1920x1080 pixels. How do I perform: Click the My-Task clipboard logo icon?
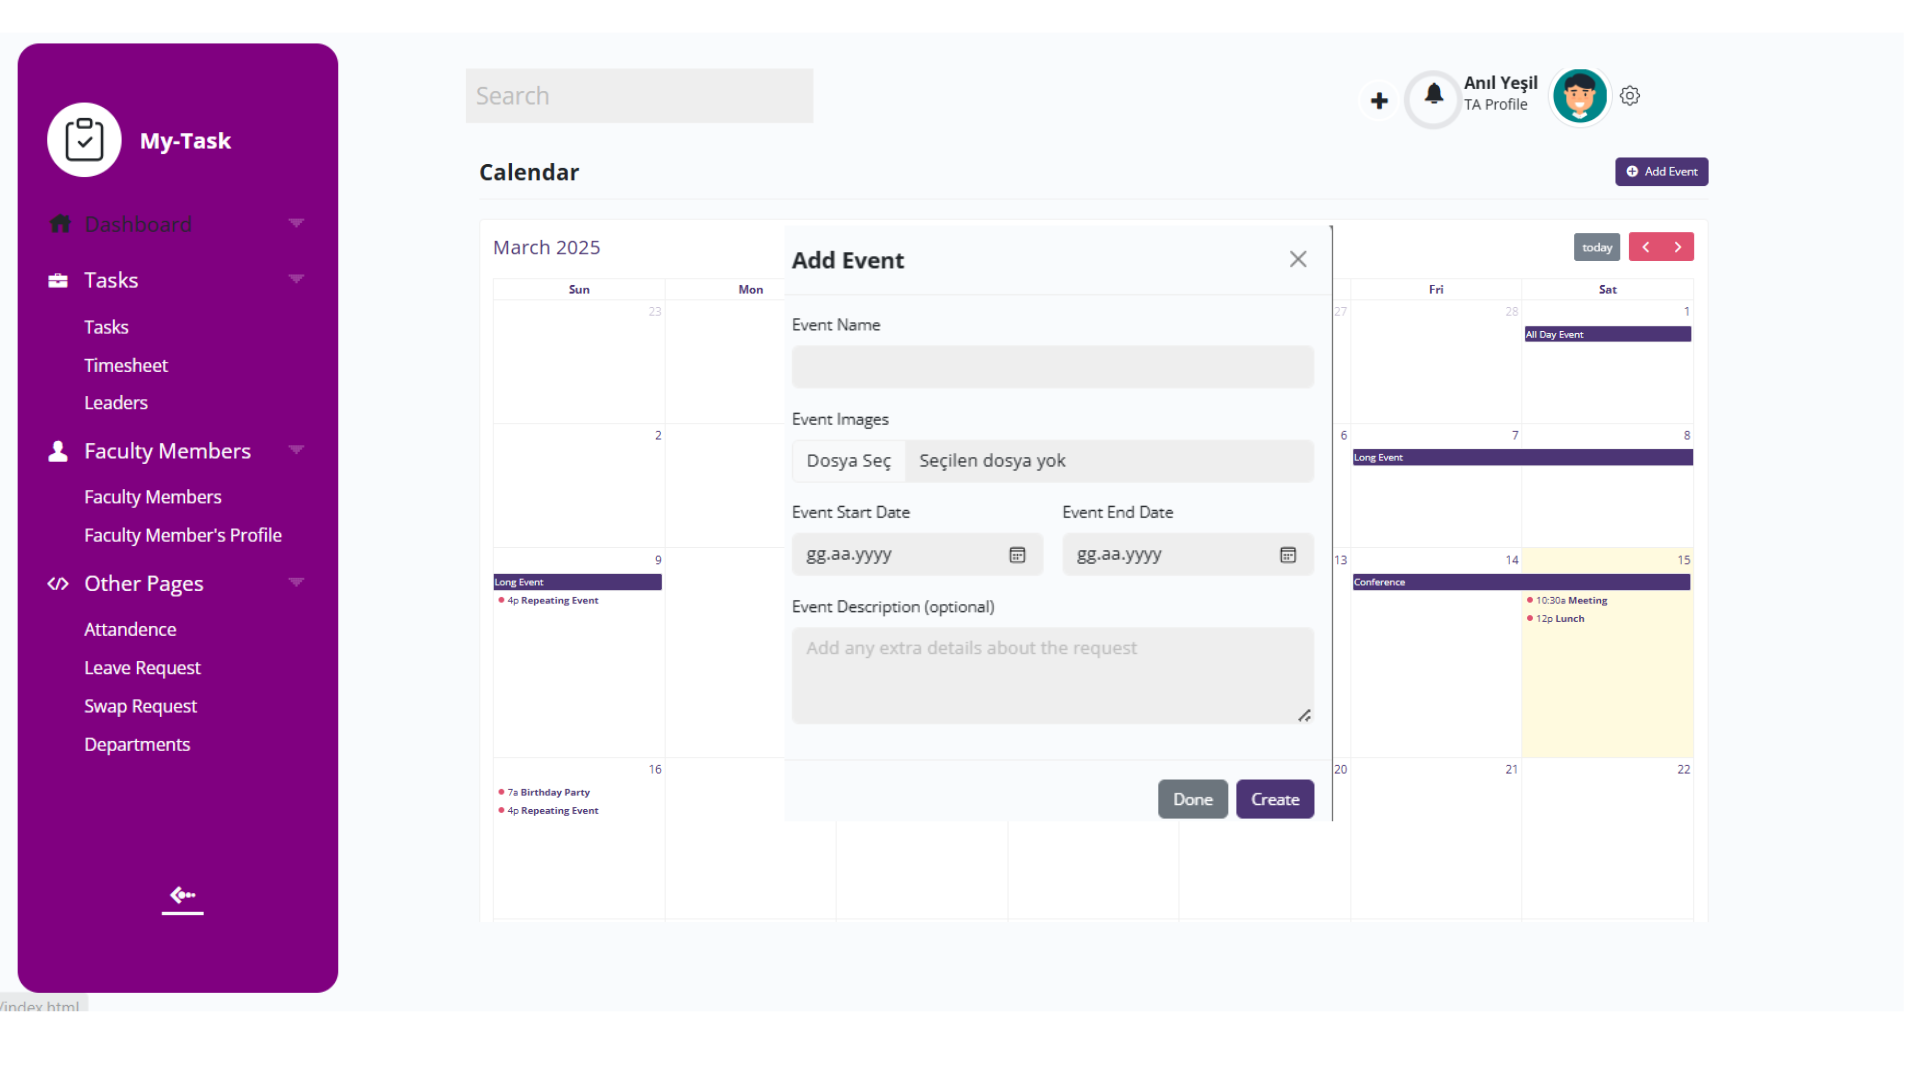point(84,140)
